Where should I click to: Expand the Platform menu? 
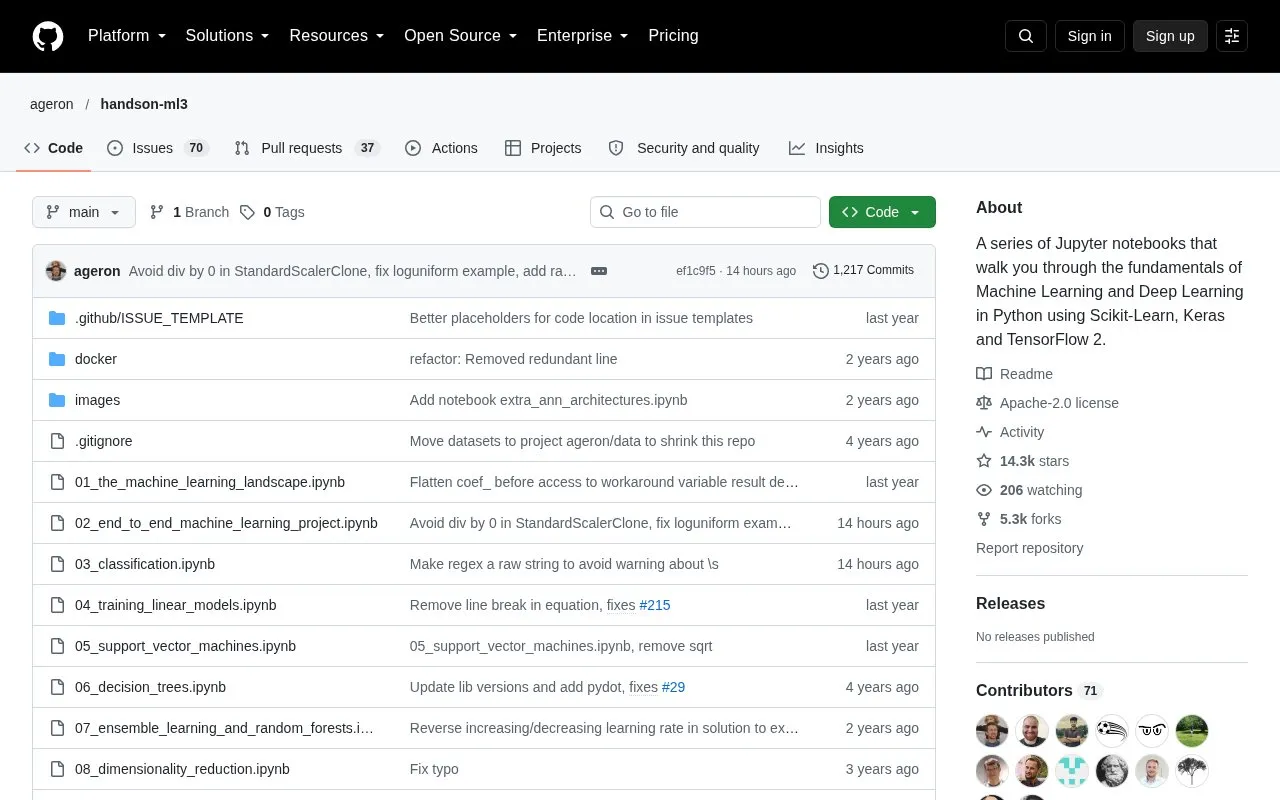[127, 36]
